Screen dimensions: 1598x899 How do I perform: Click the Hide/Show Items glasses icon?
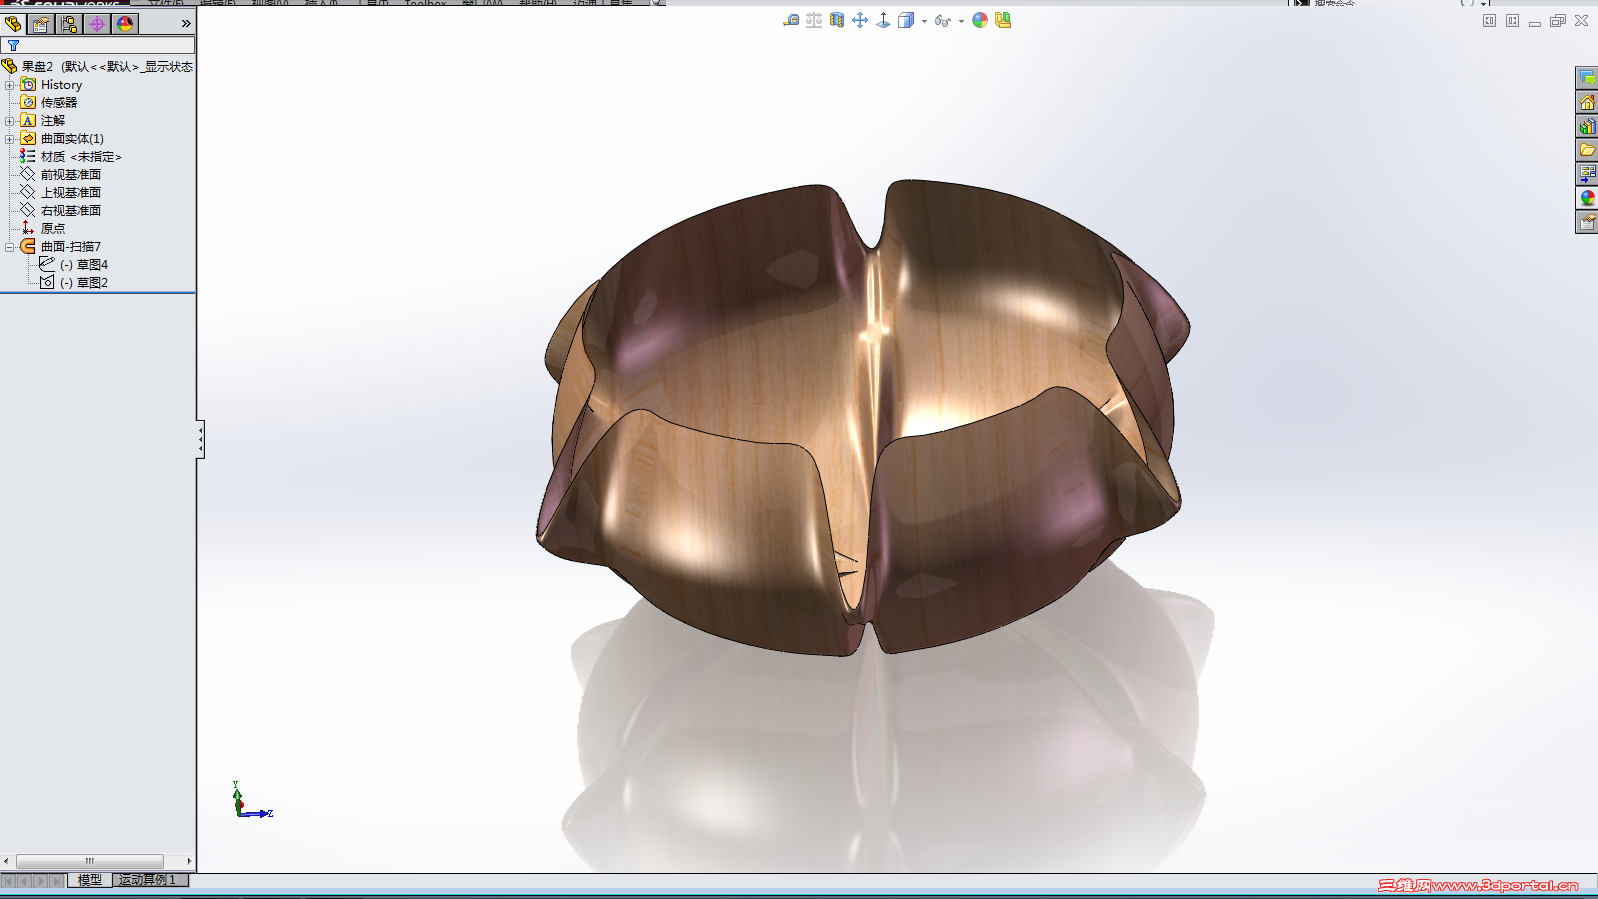943,20
